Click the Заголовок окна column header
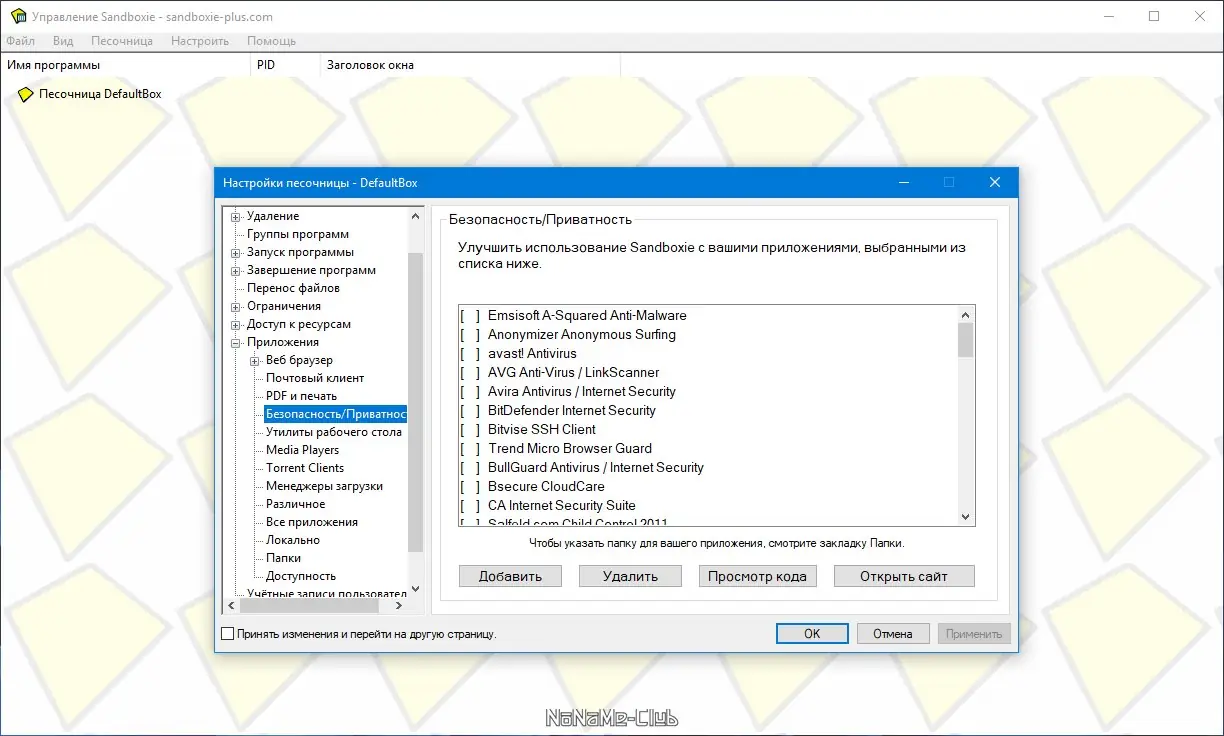Viewport: 1224px width, 736px height. click(470, 65)
